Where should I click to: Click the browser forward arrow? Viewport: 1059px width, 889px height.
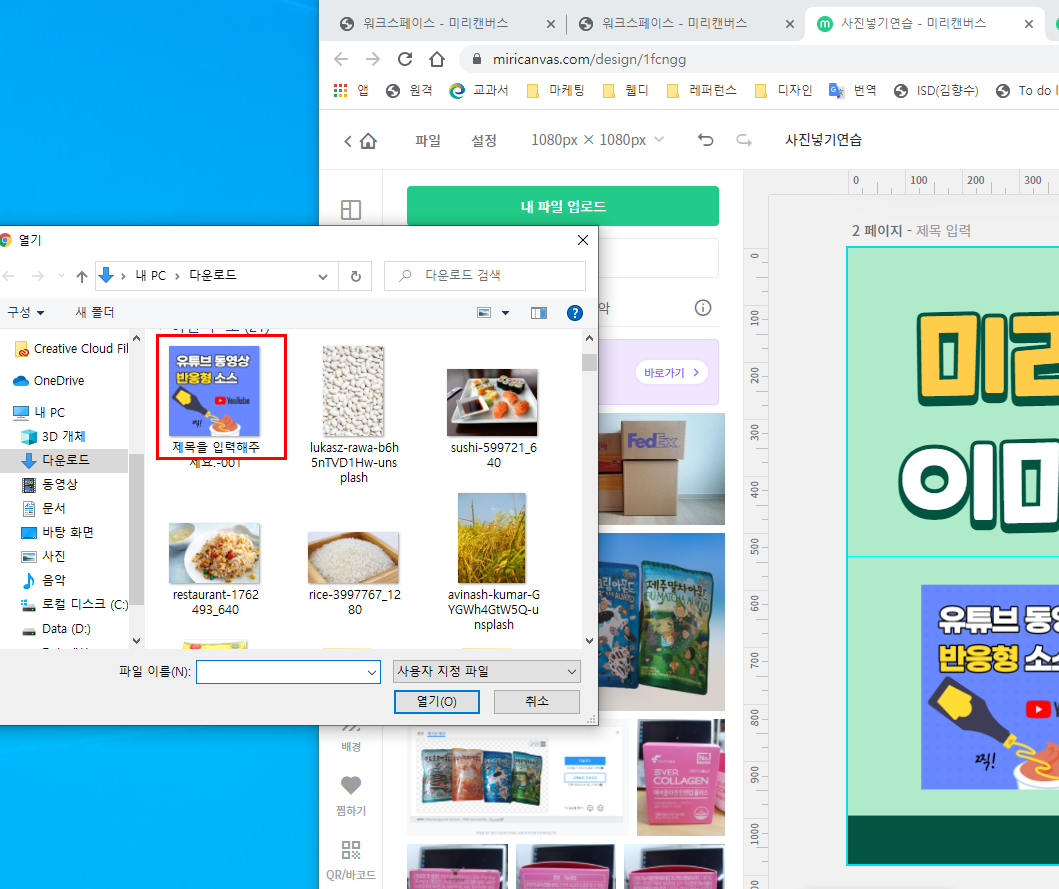point(373,59)
